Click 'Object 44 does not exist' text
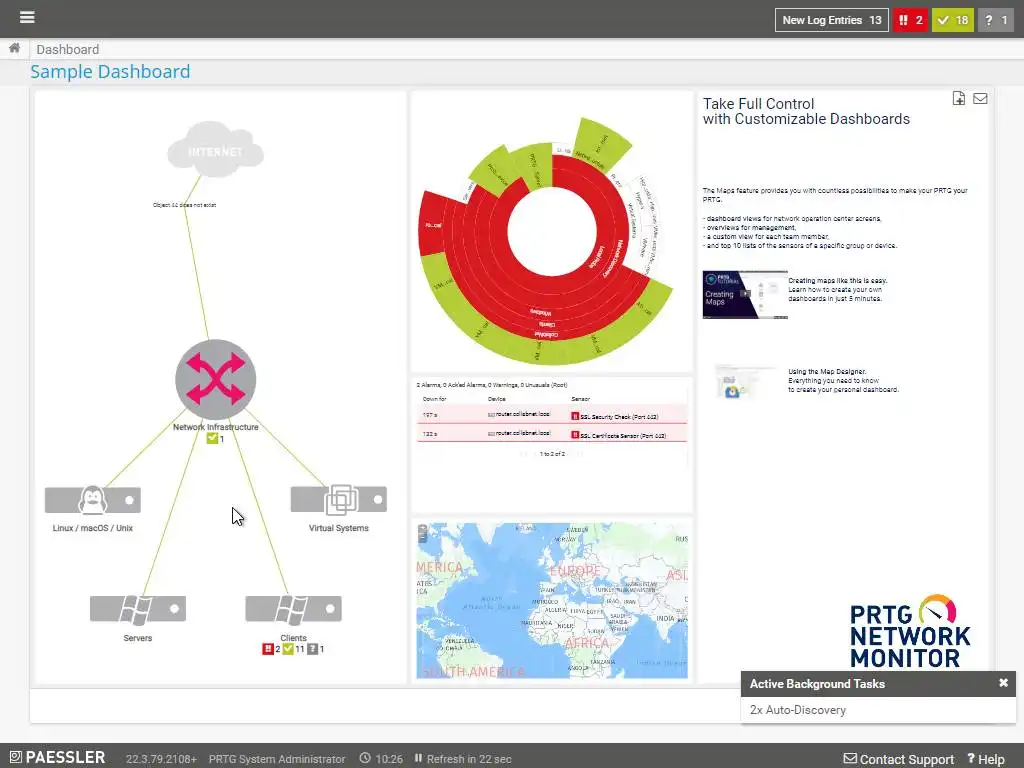1024x768 pixels. pos(184,205)
